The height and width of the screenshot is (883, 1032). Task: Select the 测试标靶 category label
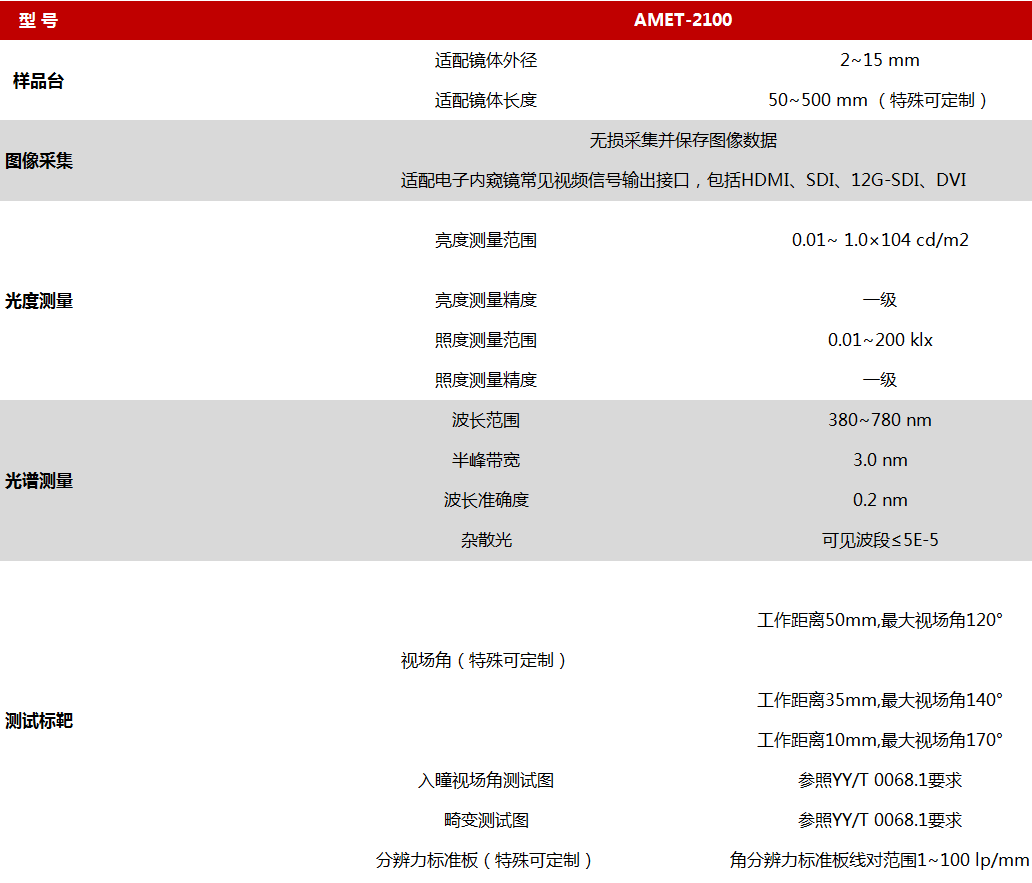coord(39,720)
